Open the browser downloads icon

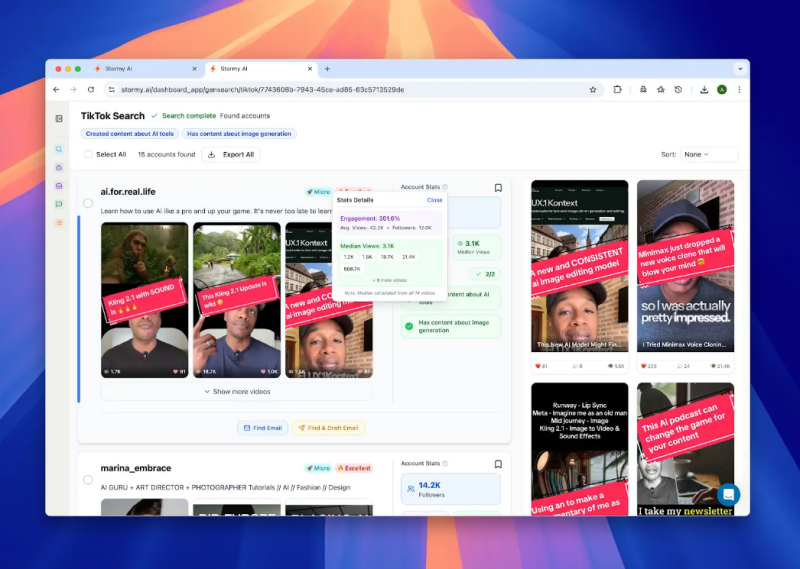pos(704,89)
